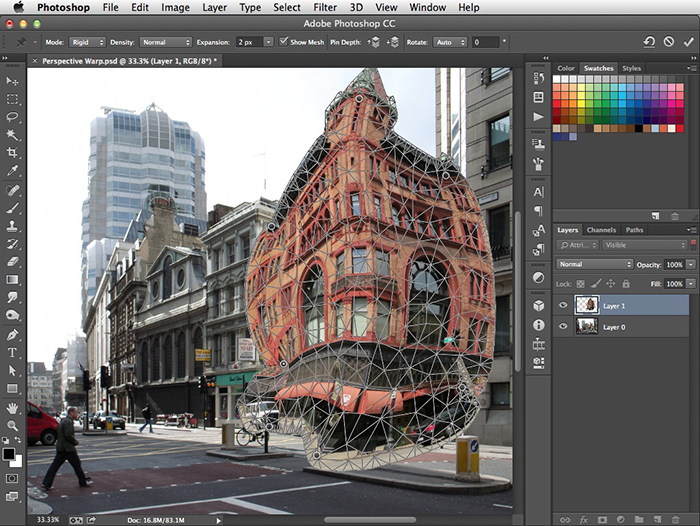Toggle the Show Mesh checkbox
Viewport: 700px width, 526px height.
285,42
